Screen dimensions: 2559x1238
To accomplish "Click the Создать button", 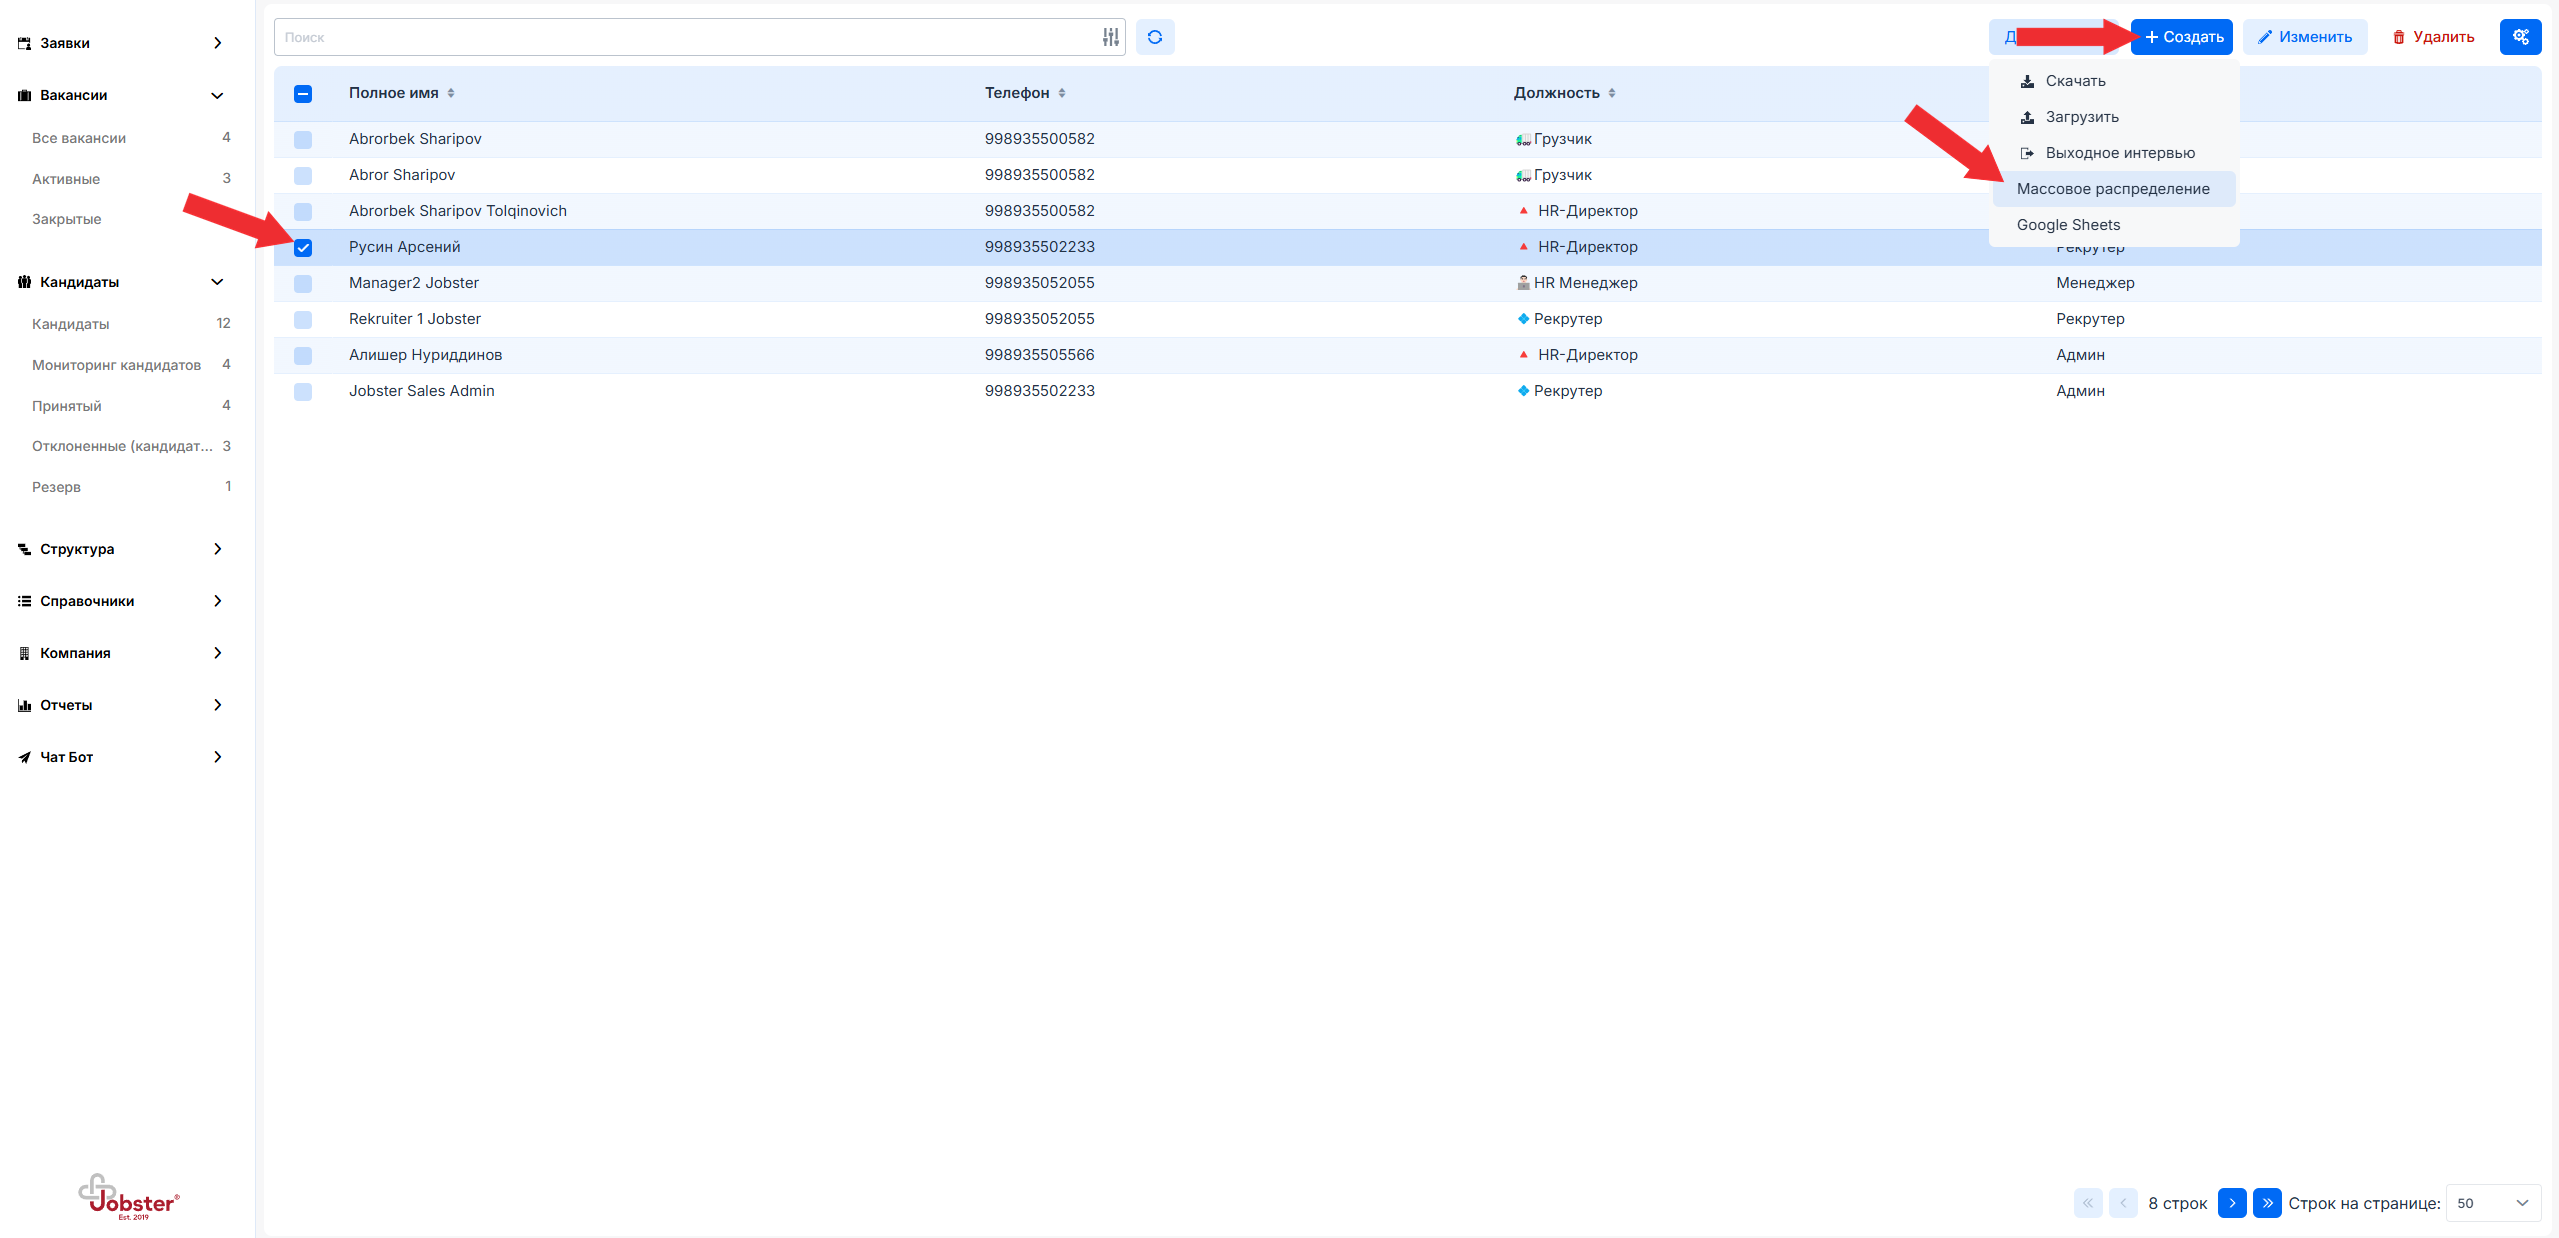I will pos(2183,37).
